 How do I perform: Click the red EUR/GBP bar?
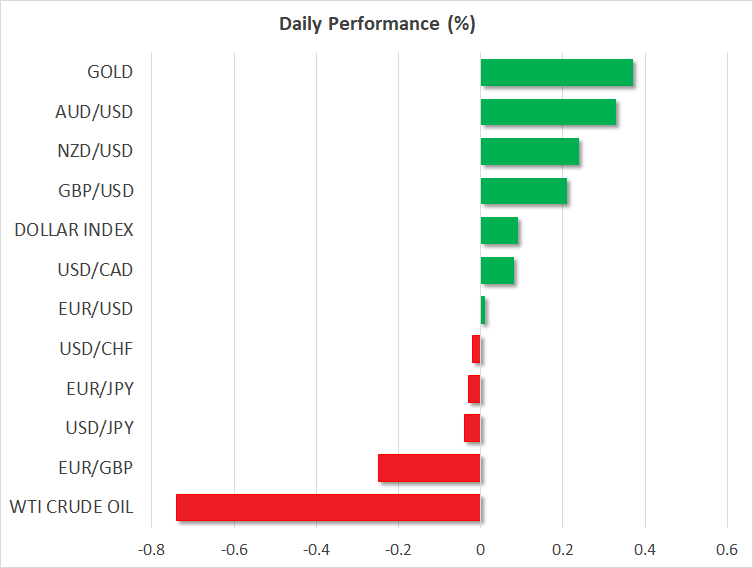pyautogui.click(x=429, y=468)
